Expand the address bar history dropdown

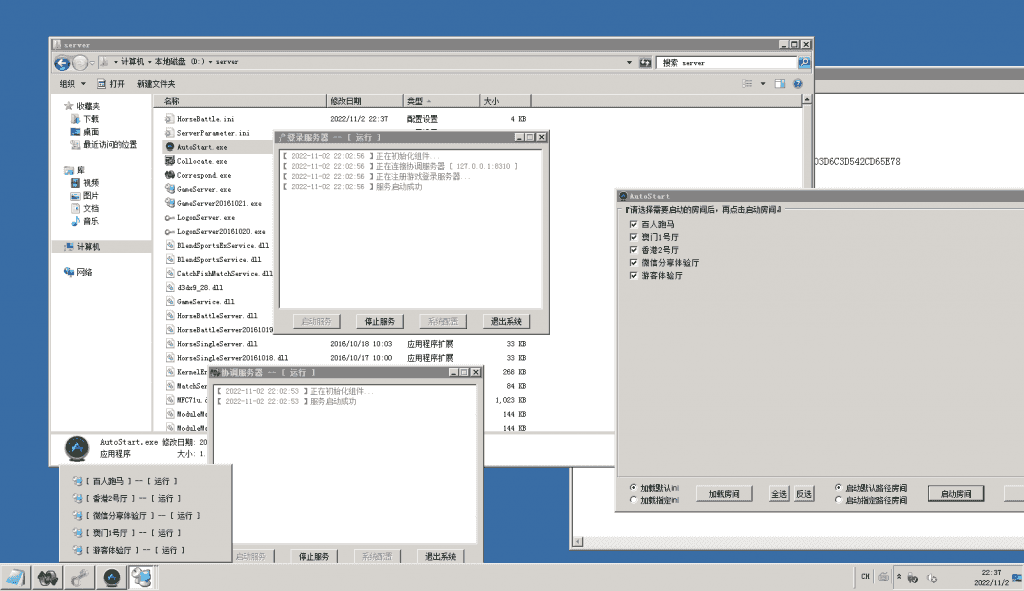pos(630,63)
